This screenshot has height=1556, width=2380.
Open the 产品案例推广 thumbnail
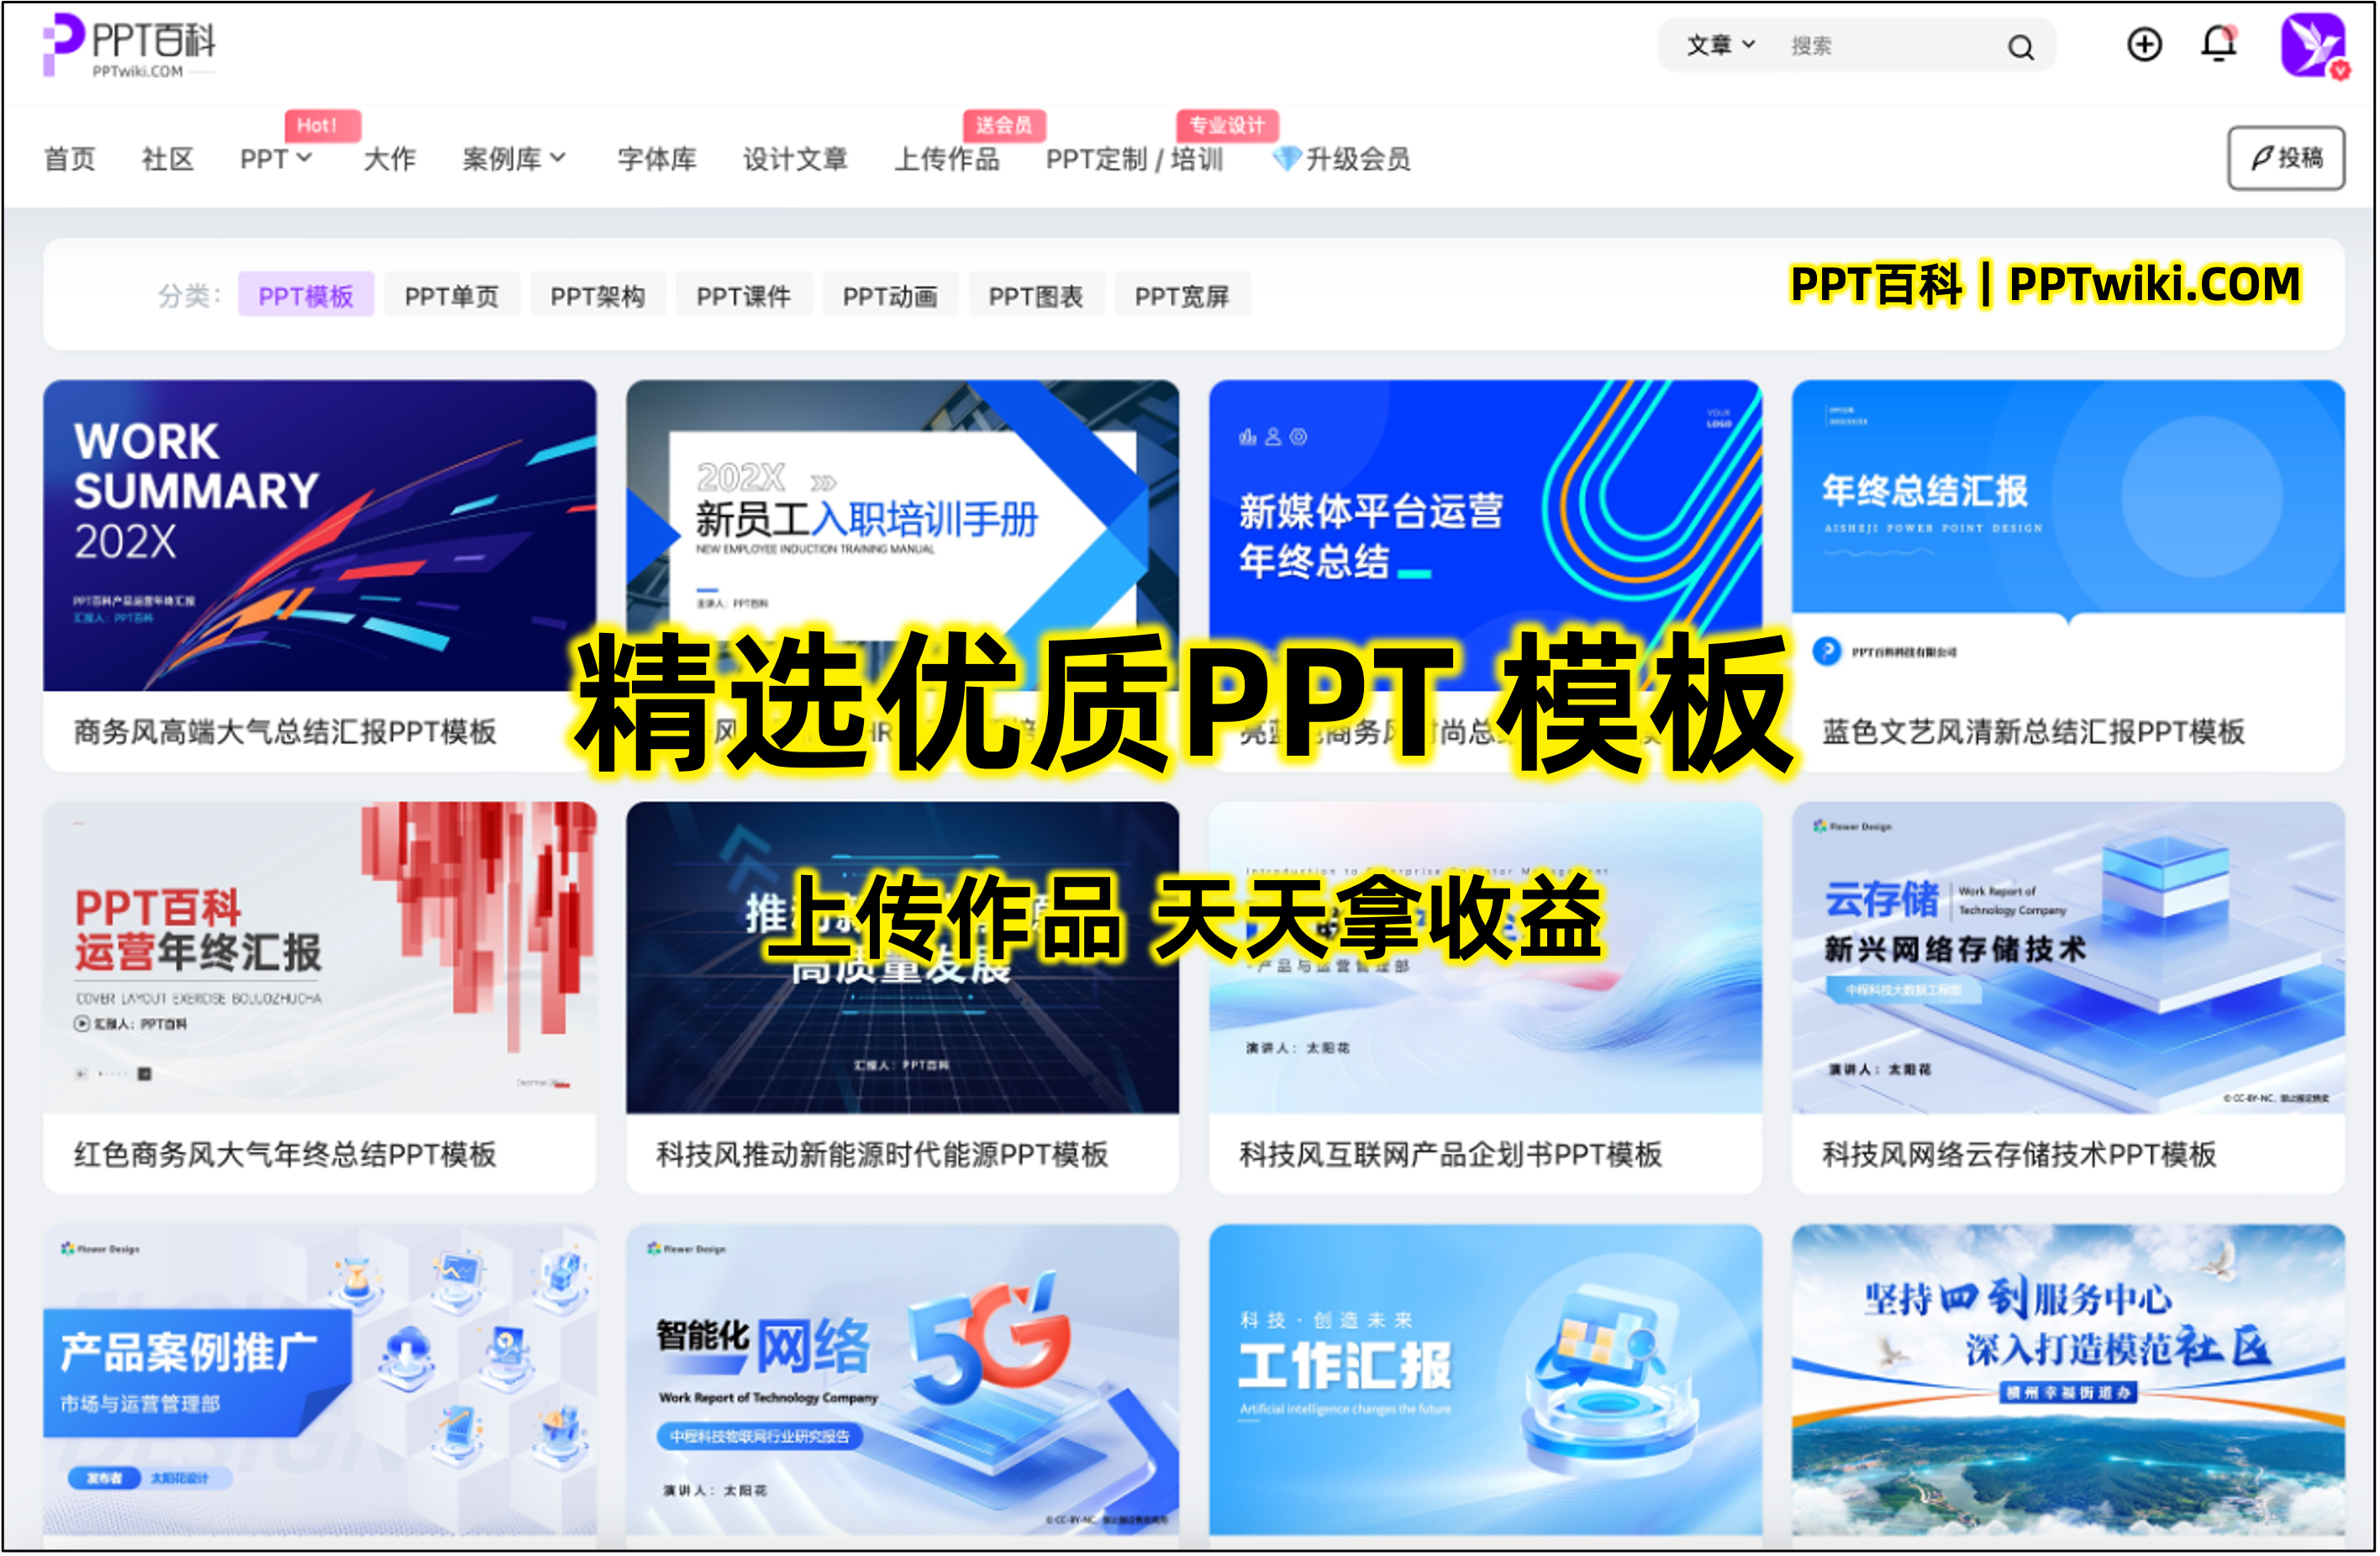(319, 1380)
